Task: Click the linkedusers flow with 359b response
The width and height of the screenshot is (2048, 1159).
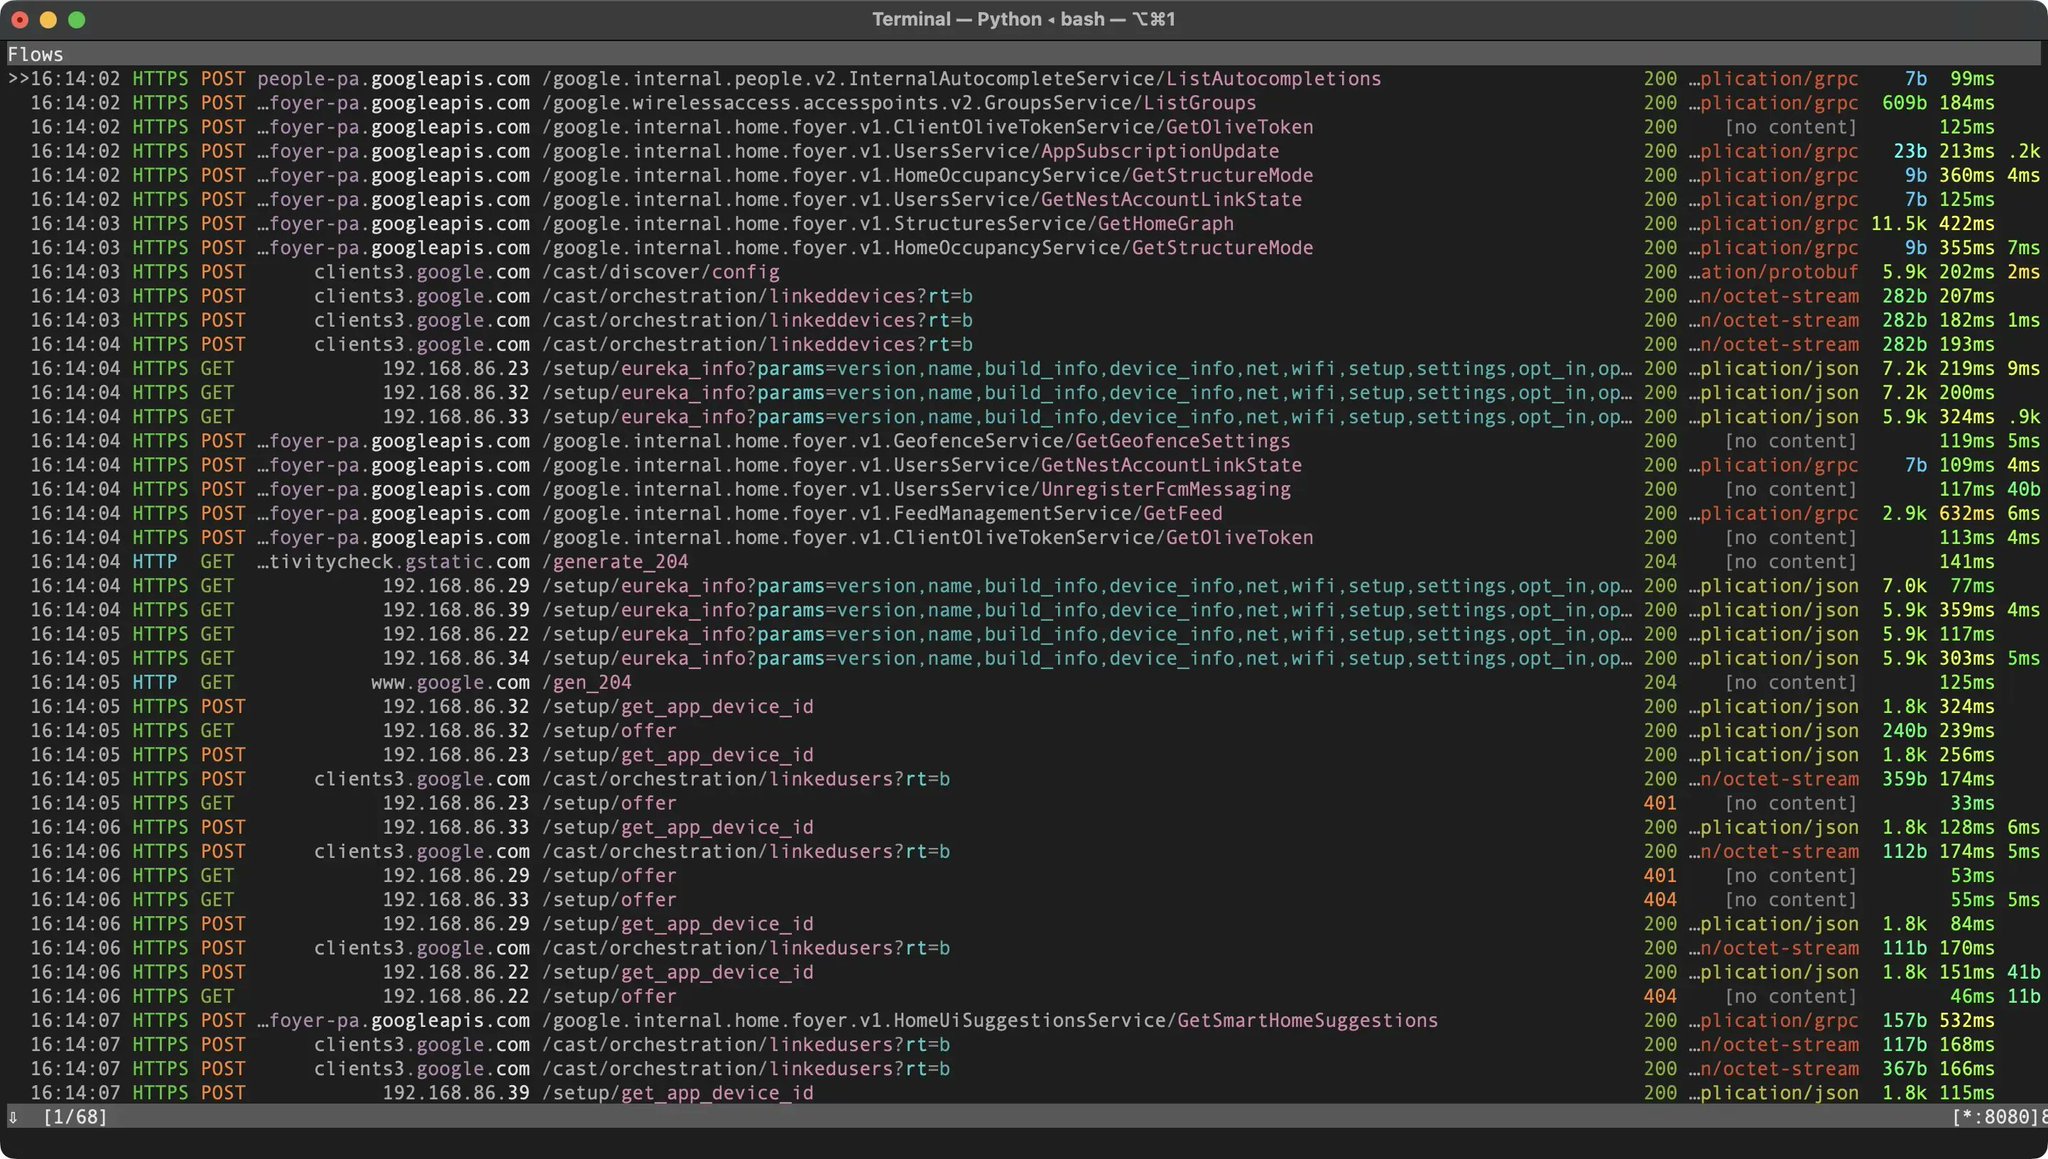Action: pyautogui.click(x=1024, y=779)
